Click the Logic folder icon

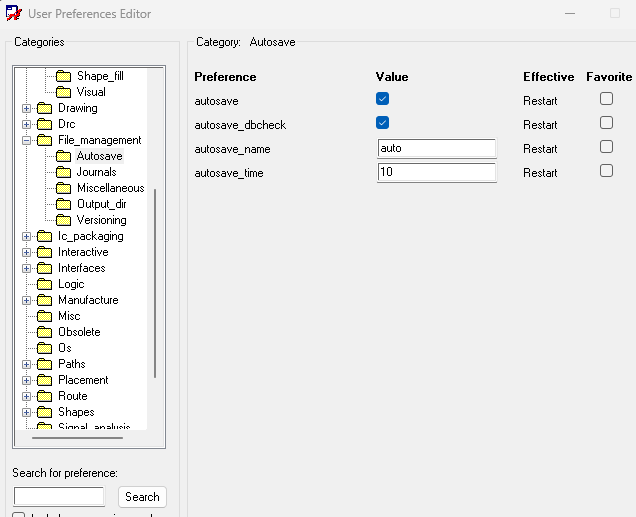pos(45,284)
